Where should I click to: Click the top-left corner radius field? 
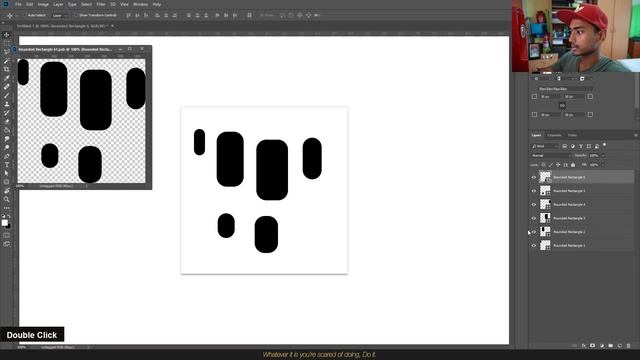(x=550, y=97)
